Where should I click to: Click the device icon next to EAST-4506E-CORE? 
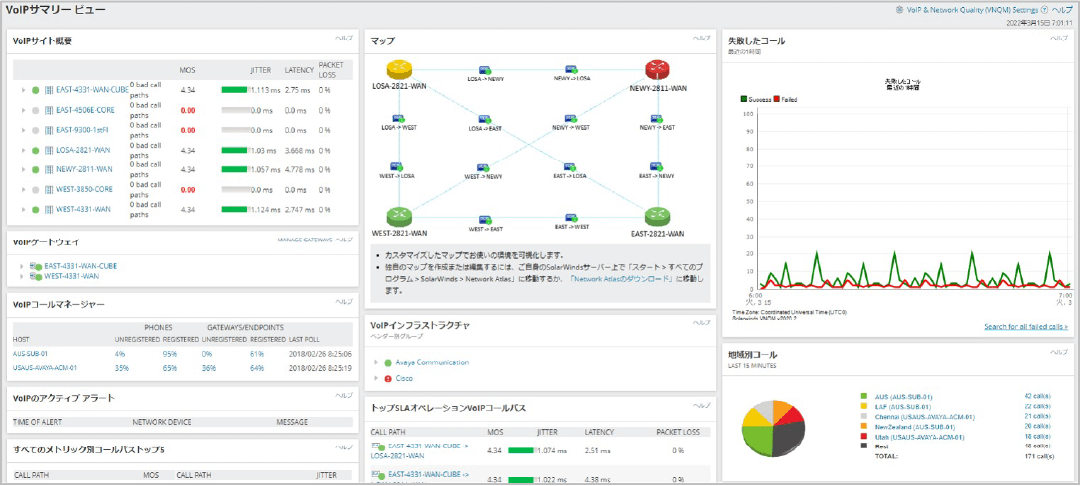click(49, 110)
